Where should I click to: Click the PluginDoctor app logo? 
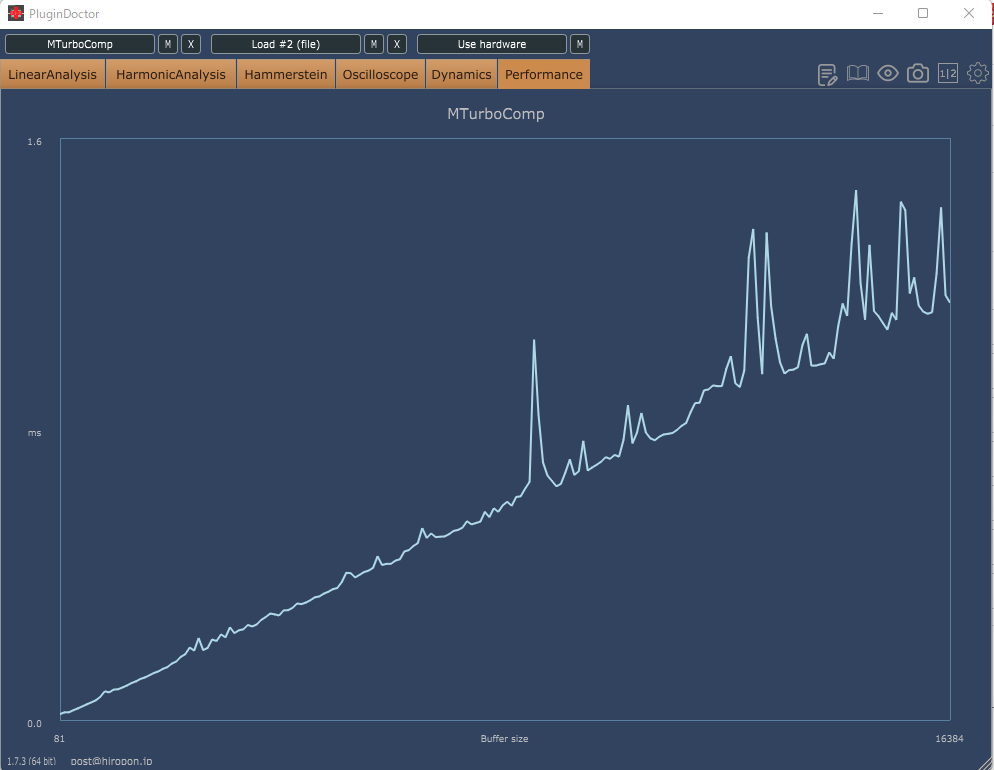(16, 13)
